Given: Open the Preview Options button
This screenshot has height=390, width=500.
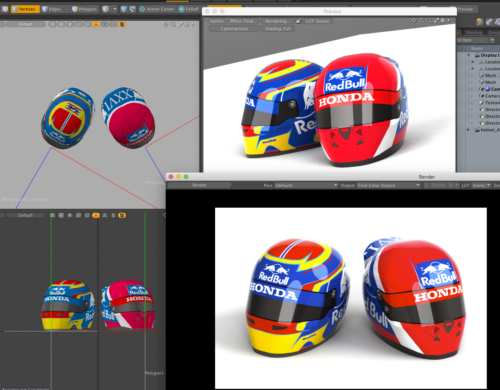Looking at the screenshot, I should pyautogui.click(x=217, y=21).
